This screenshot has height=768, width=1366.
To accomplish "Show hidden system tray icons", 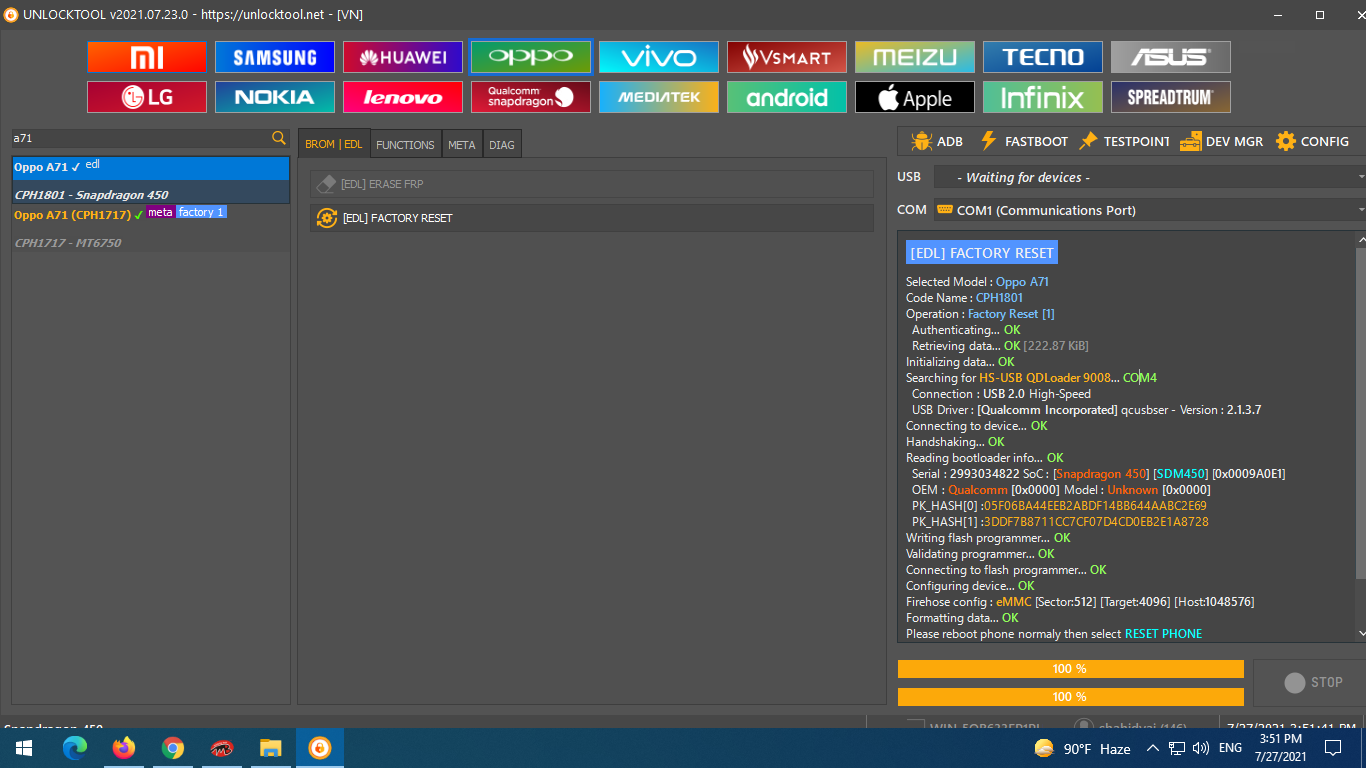I will pyautogui.click(x=1152, y=748).
